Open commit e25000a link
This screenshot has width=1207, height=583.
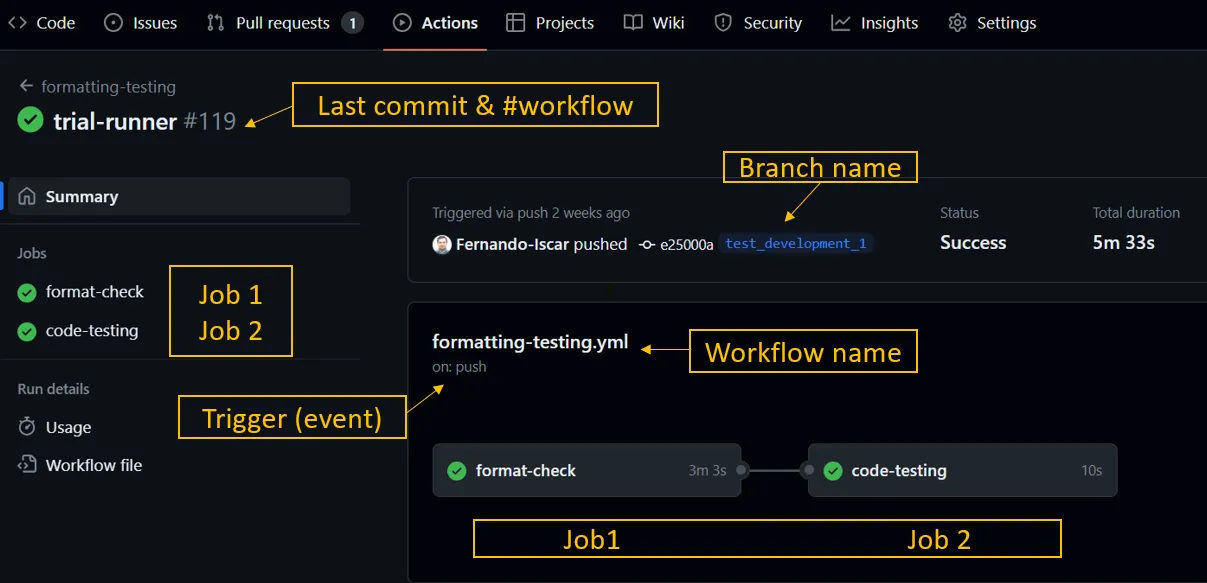tap(686, 244)
